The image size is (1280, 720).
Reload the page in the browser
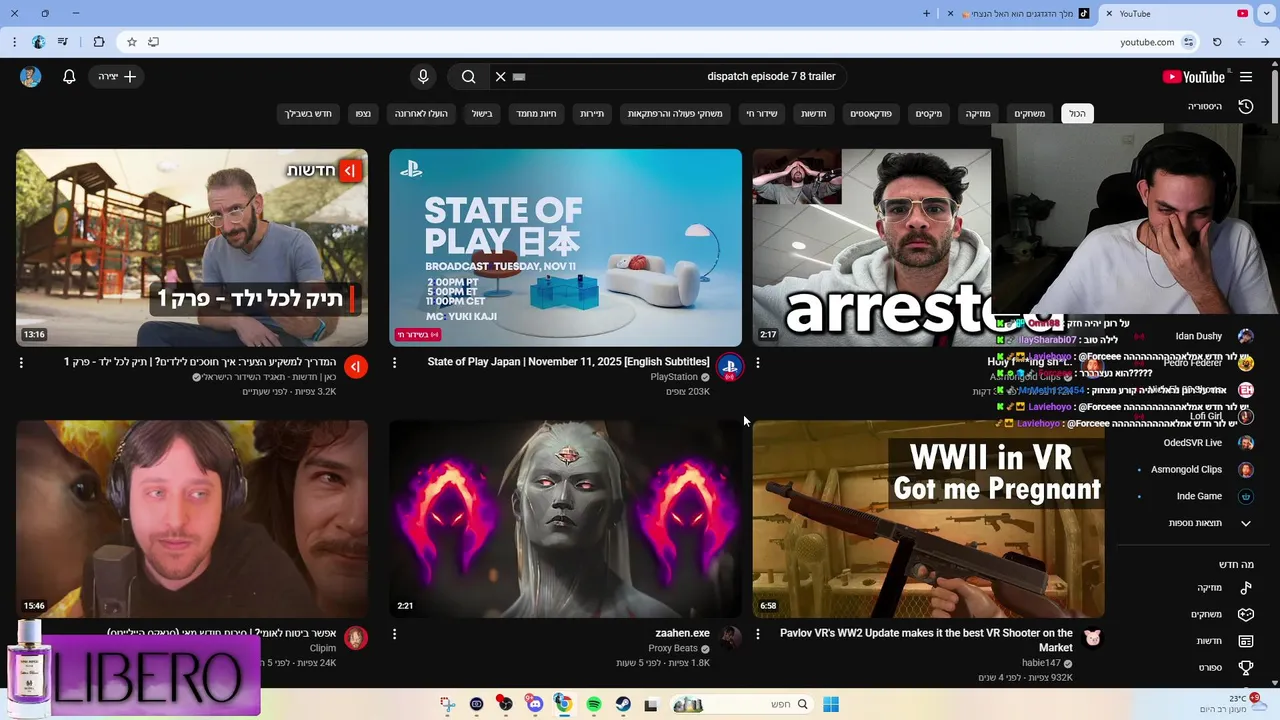click(x=1217, y=42)
